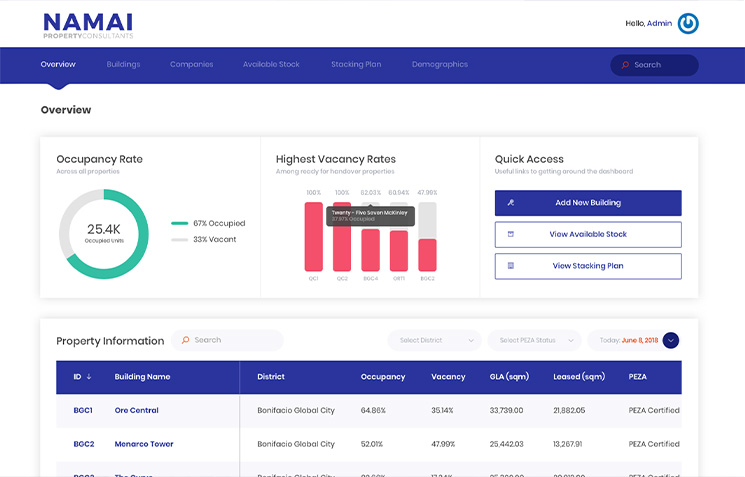Click the June 8, 2018 date text
Image resolution: width=745 pixels, height=477 pixels.
(x=640, y=340)
